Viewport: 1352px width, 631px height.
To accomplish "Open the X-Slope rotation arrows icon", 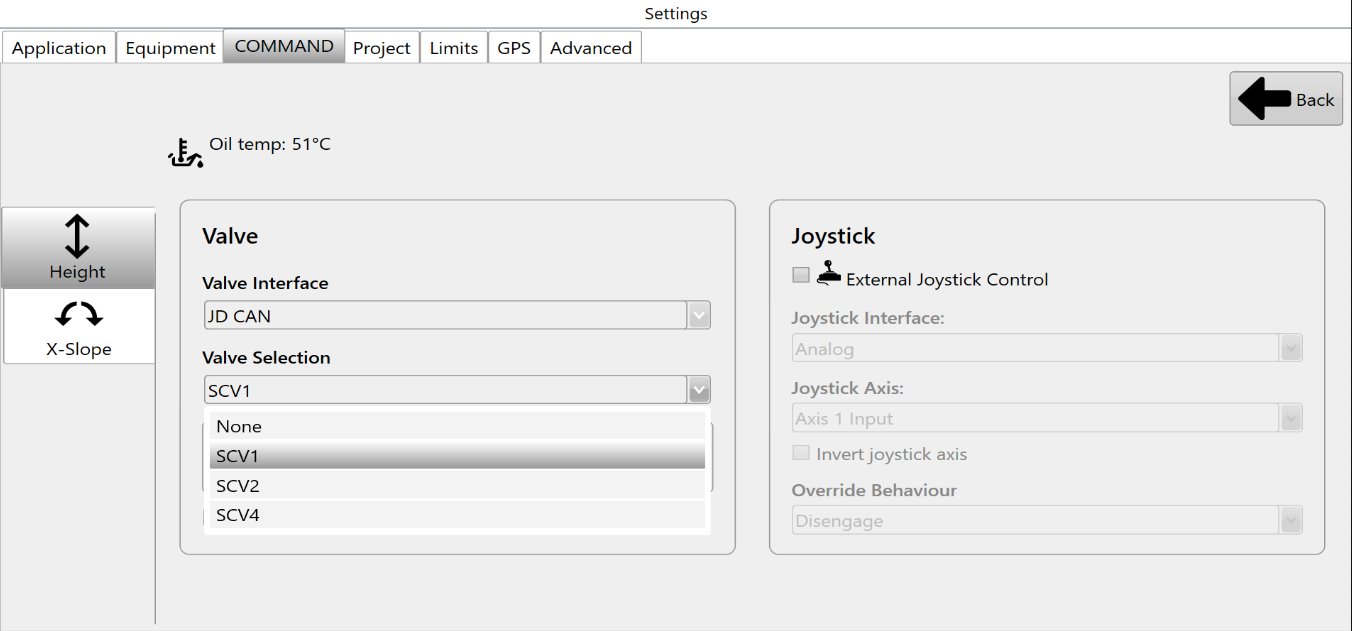I will [x=78, y=316].
